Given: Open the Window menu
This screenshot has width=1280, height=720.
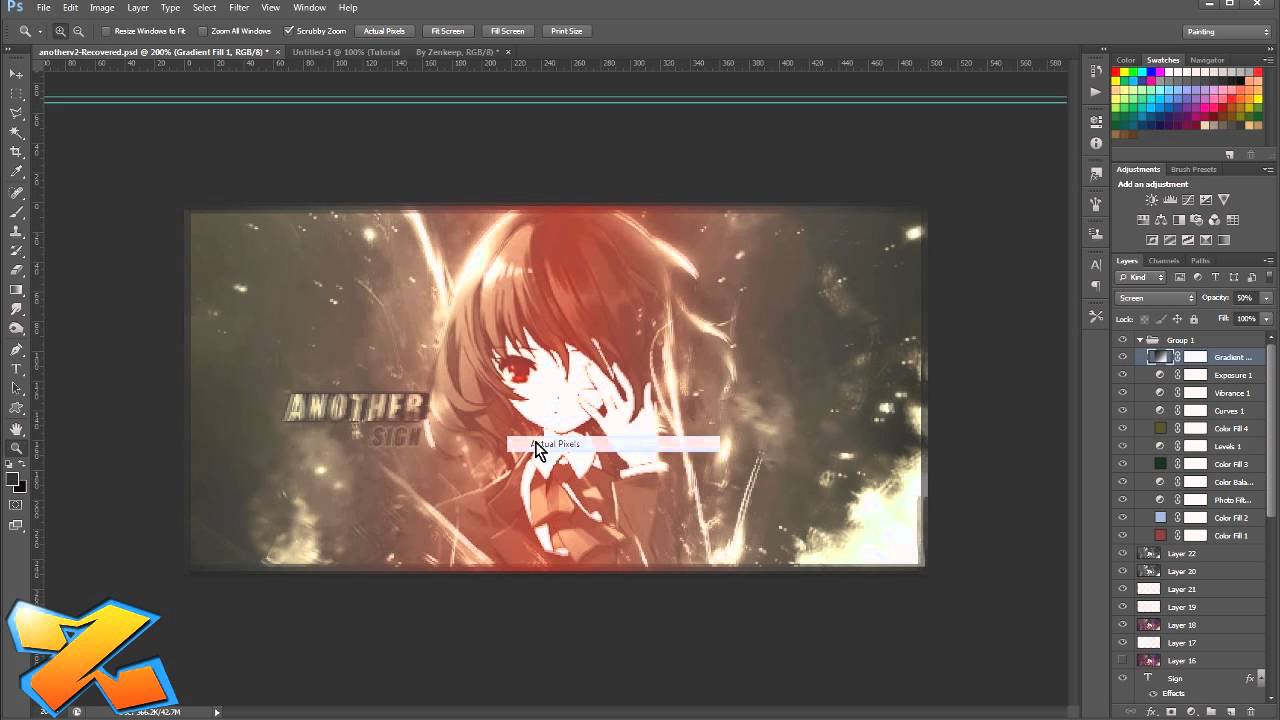Looking at the screenshot, I should click(309, 8).
